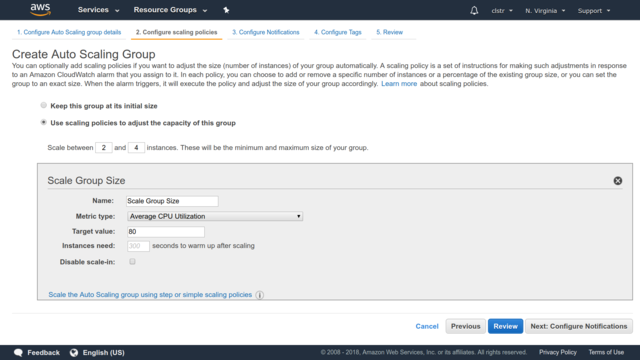Screen dimensions: 640x360
Task: Click the Metric type label
Action: [96, 216]
